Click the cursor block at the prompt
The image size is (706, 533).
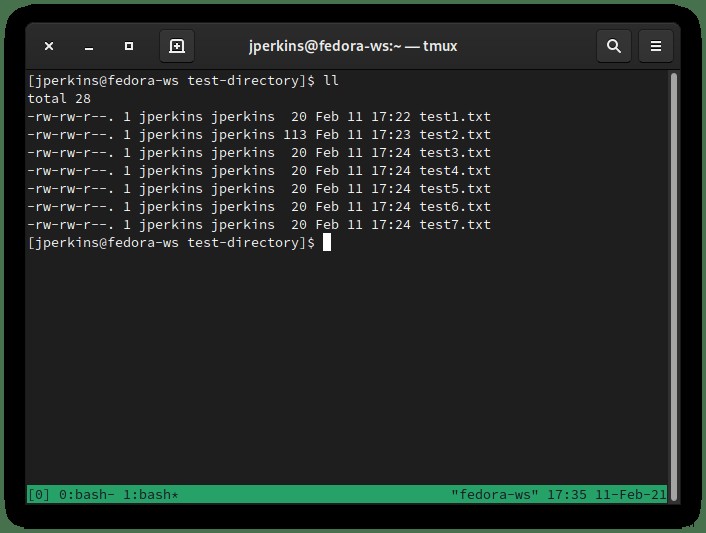click(x=327, y=242)
